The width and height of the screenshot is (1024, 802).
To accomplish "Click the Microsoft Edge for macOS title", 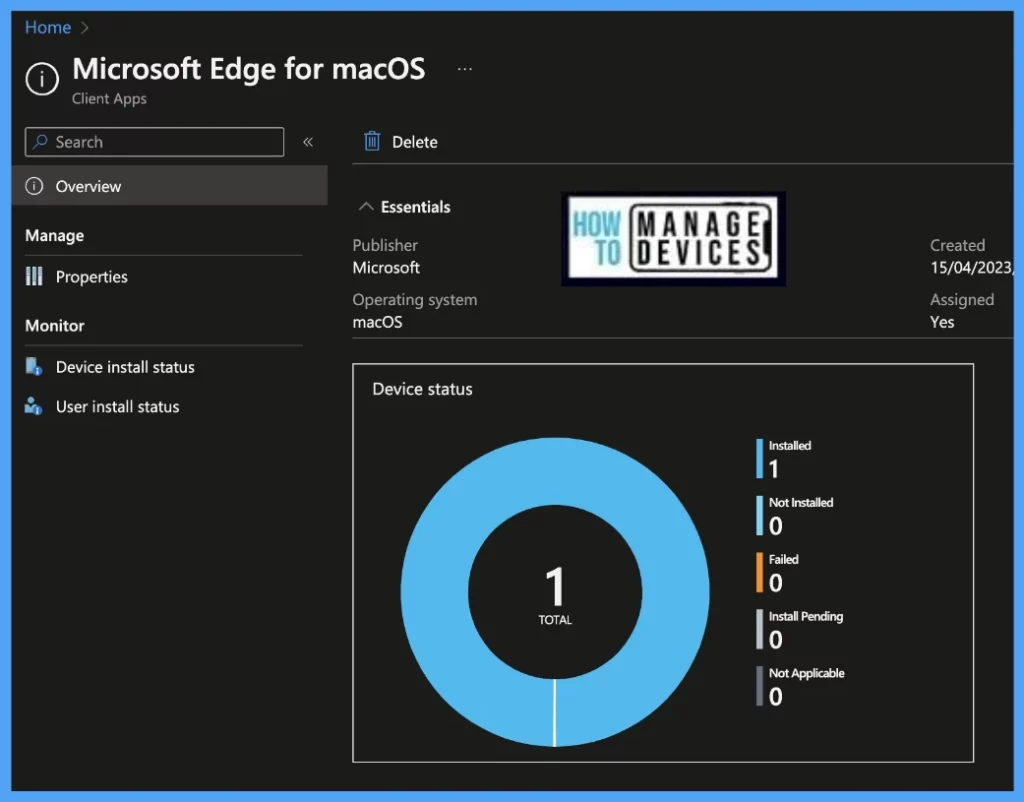I will pyautogui.click(x=249, y=69).
